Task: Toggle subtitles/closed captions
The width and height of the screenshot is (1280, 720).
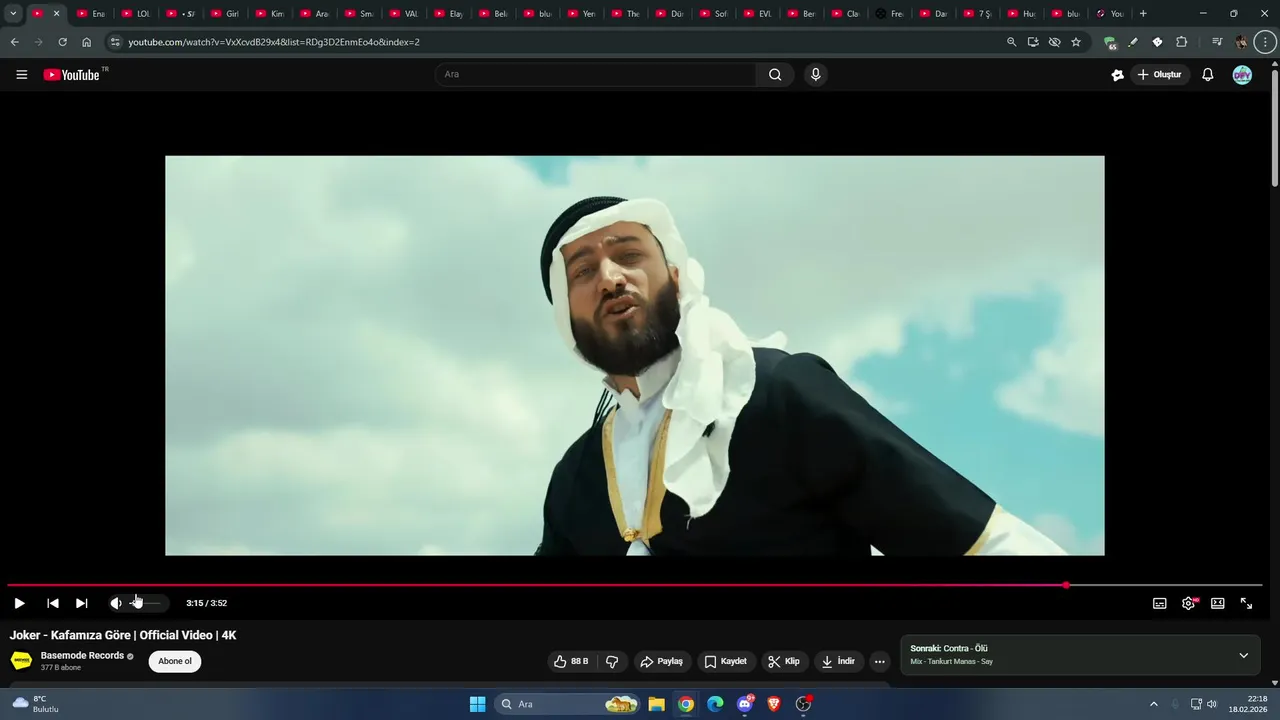Action: click(x=1160, y=603)
